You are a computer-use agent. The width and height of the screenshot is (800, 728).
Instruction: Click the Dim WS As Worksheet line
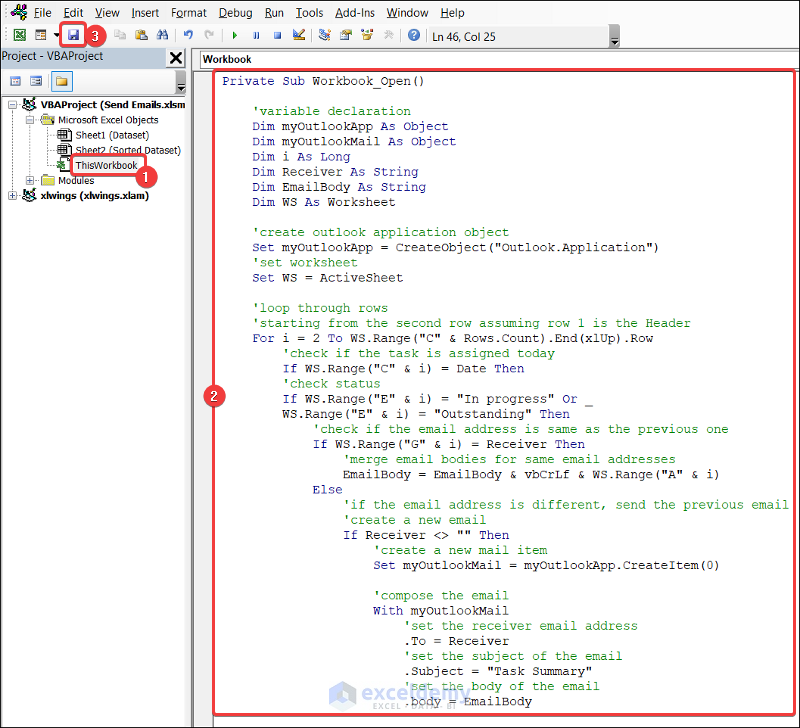click(x=323, y=203)
